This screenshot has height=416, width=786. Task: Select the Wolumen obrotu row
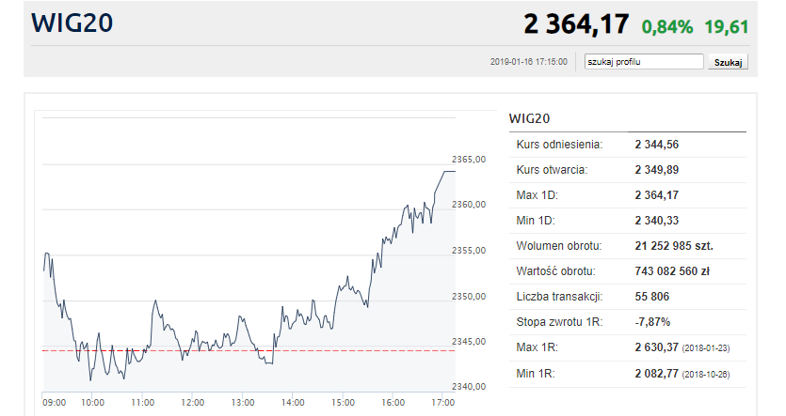pos(627,246)
